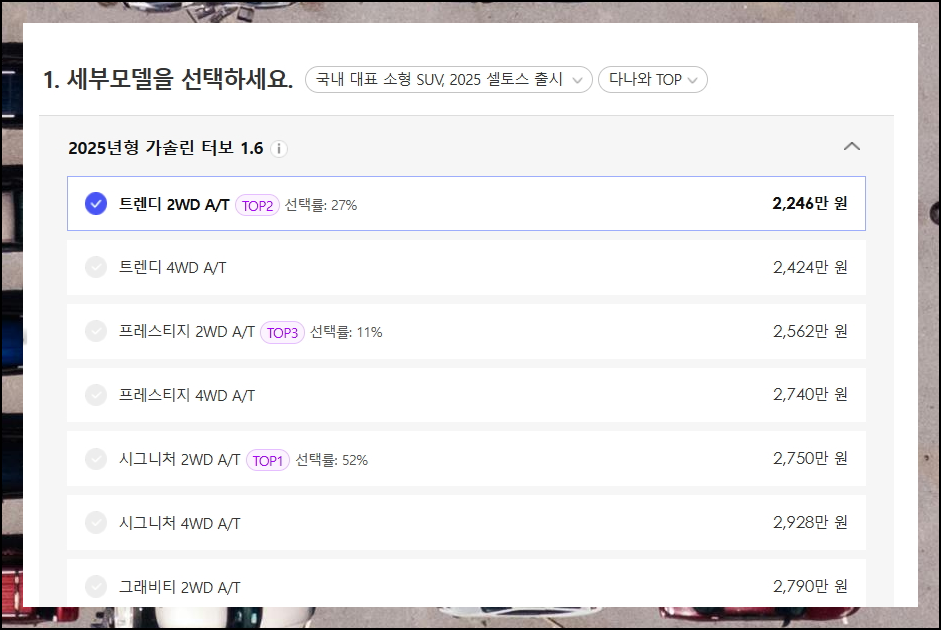Click the 트렌디 2WD A/T label

(x=174, y=205)
